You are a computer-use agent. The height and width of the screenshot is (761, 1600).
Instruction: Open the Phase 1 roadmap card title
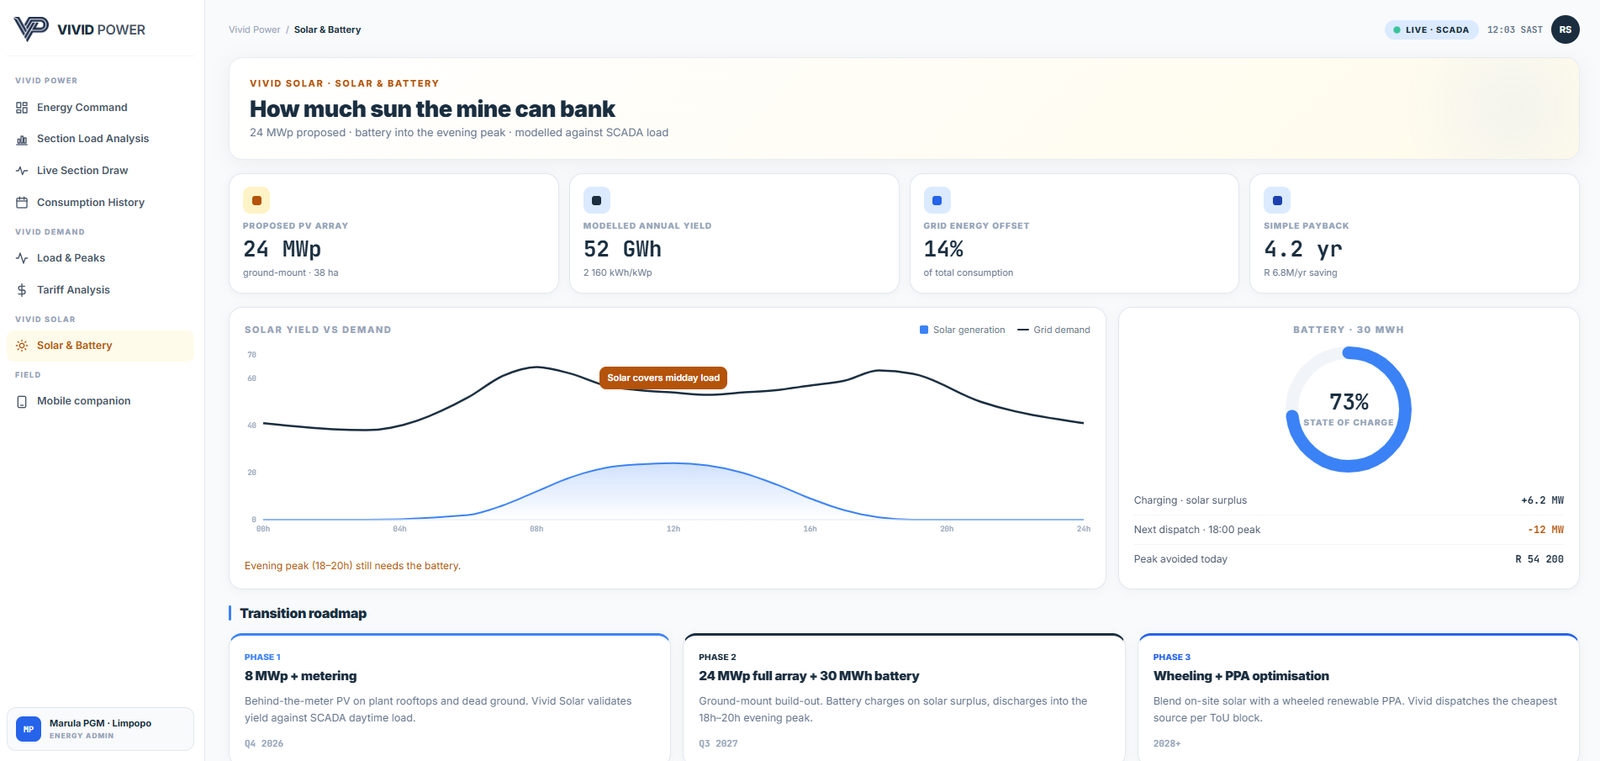coord(301,676)
